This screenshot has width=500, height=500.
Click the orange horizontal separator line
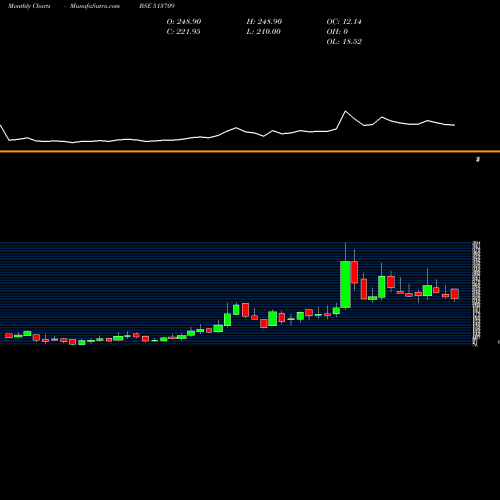pos(250,151)
